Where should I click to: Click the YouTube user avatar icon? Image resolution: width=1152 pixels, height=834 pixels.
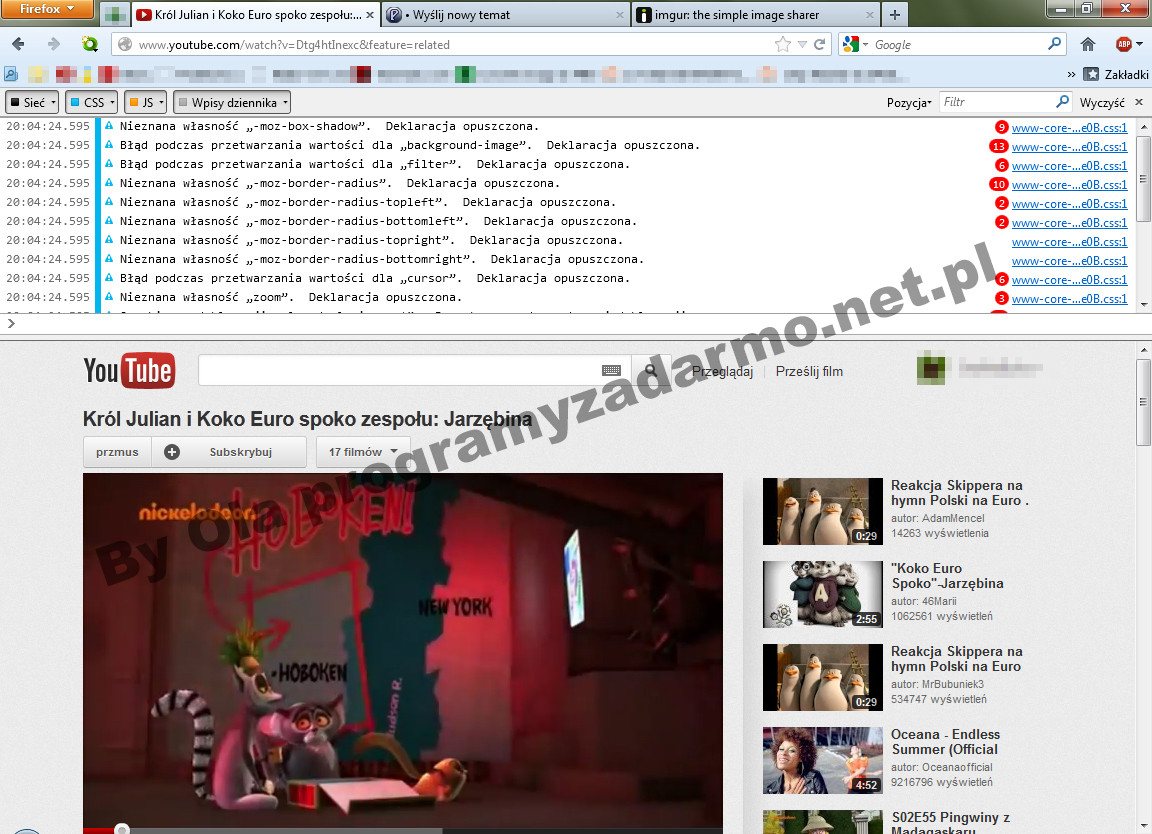[931, 370]
